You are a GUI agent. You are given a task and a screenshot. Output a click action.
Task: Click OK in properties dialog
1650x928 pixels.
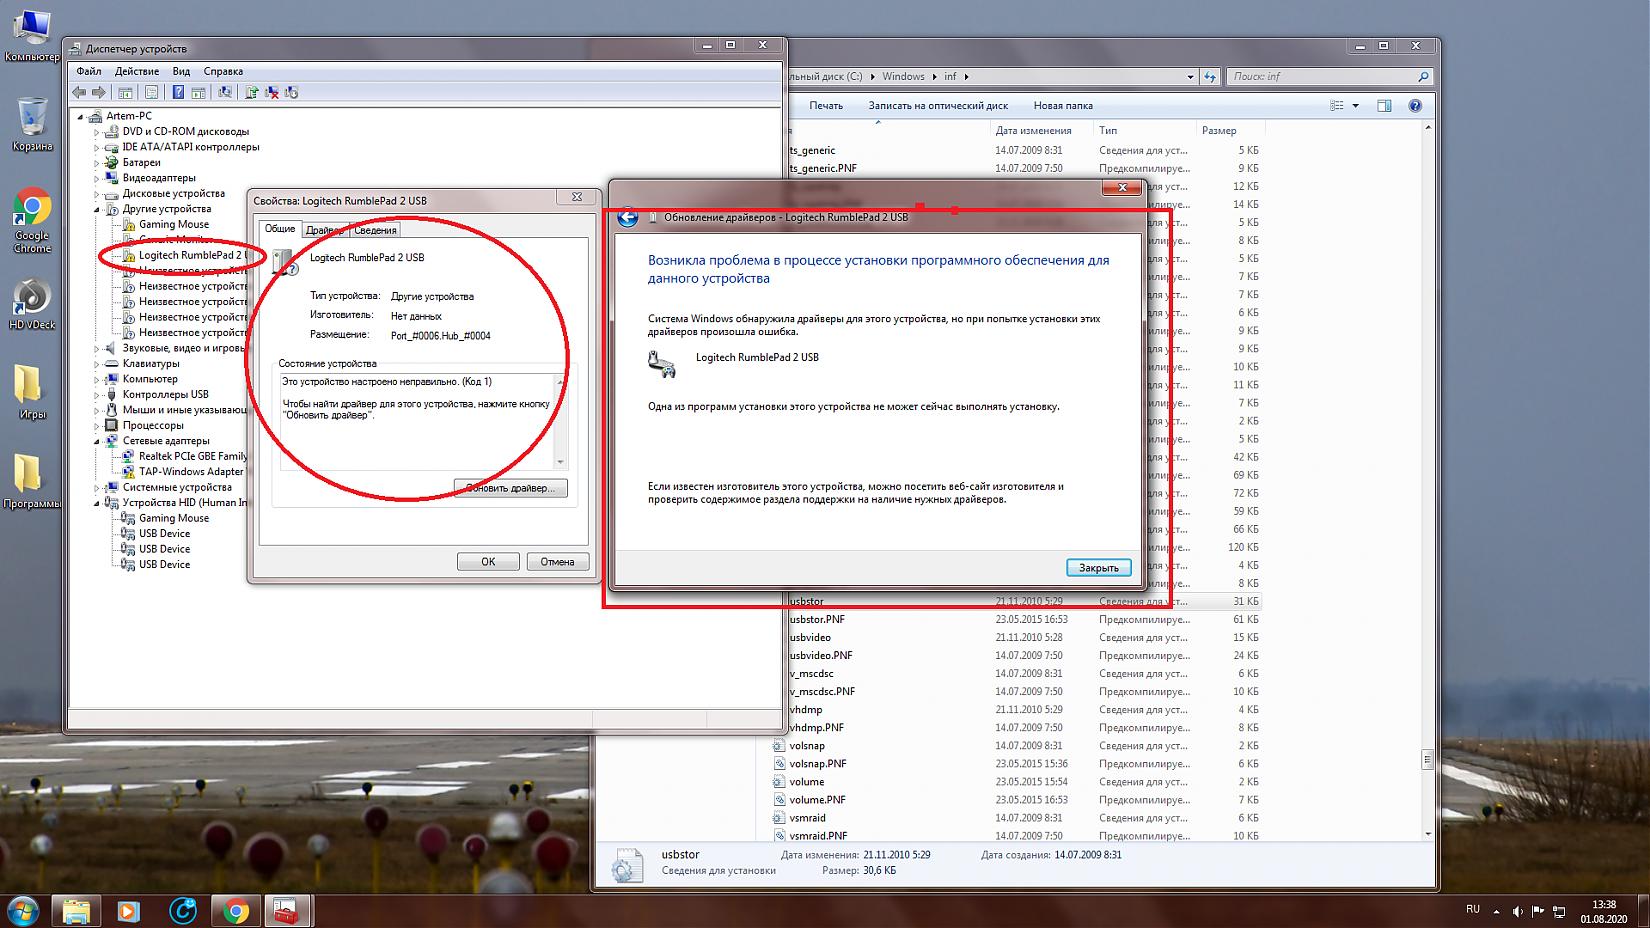pyautogui.click(x=488, y=561)
